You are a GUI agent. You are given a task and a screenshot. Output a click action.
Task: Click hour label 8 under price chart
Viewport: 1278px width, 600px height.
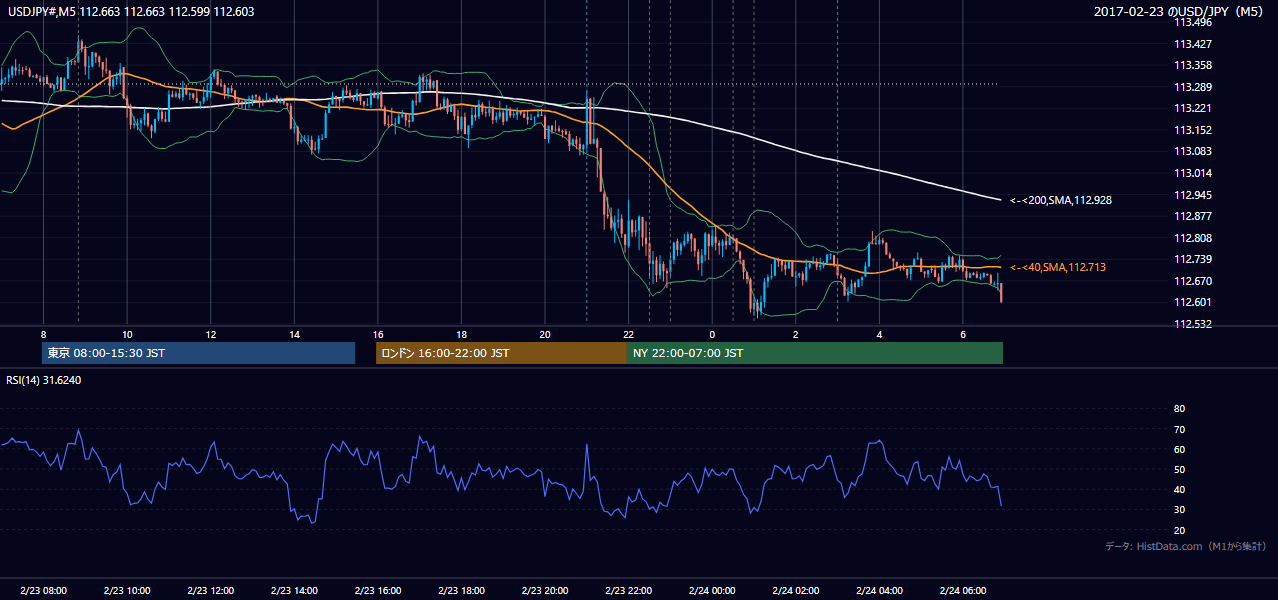coord(43,334)
